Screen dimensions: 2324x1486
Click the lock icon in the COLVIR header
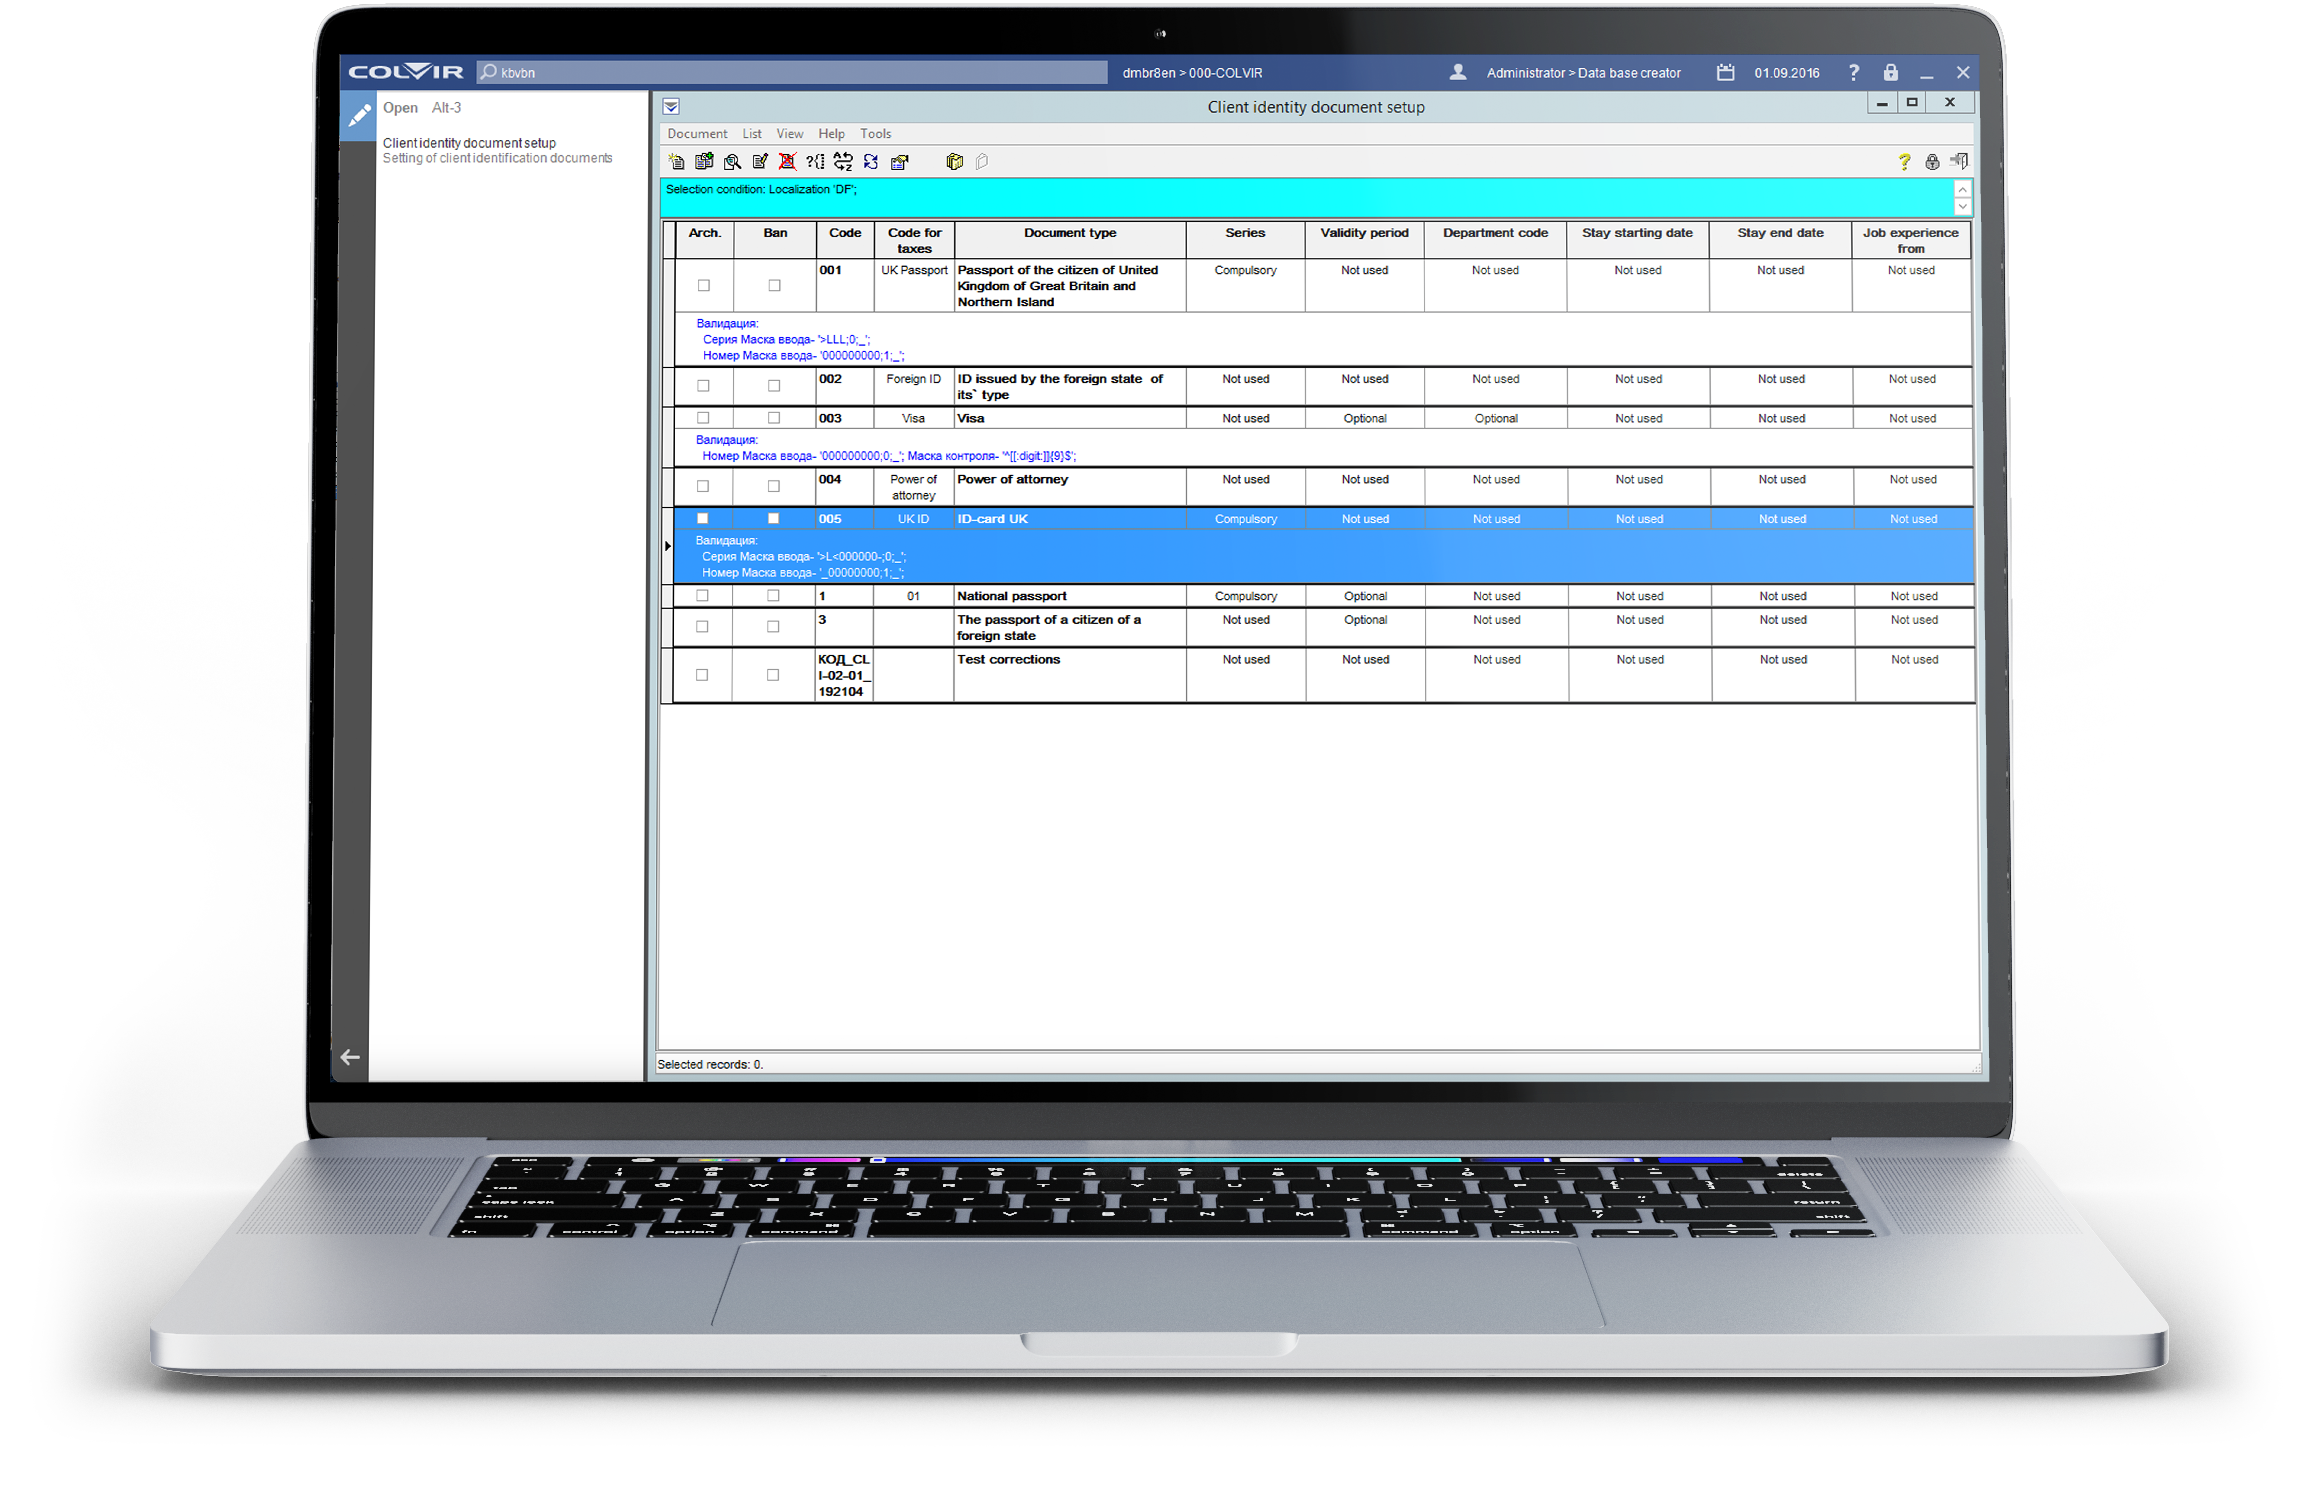pos(1890,72)
